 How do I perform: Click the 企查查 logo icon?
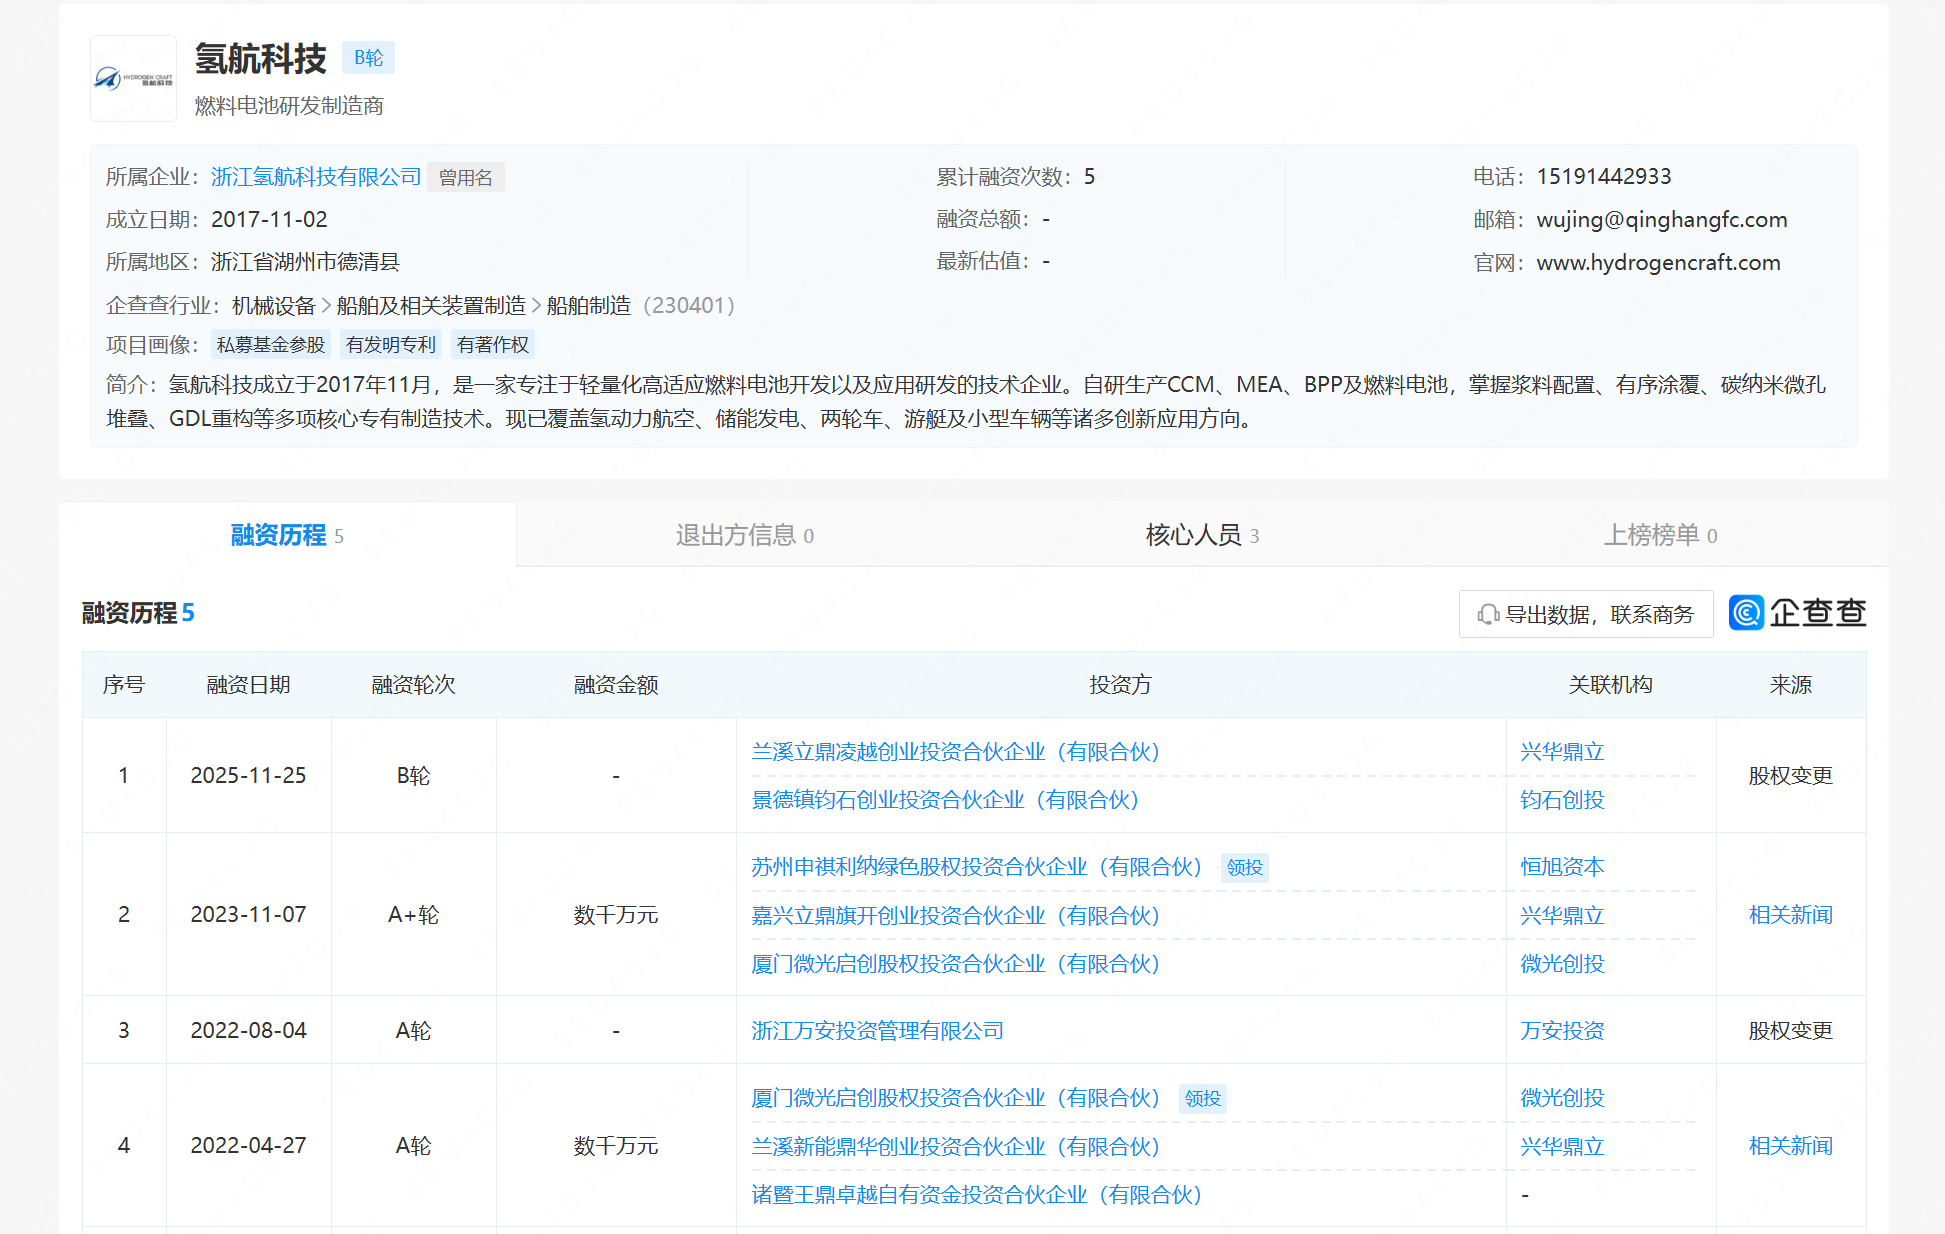(1745, 613)
